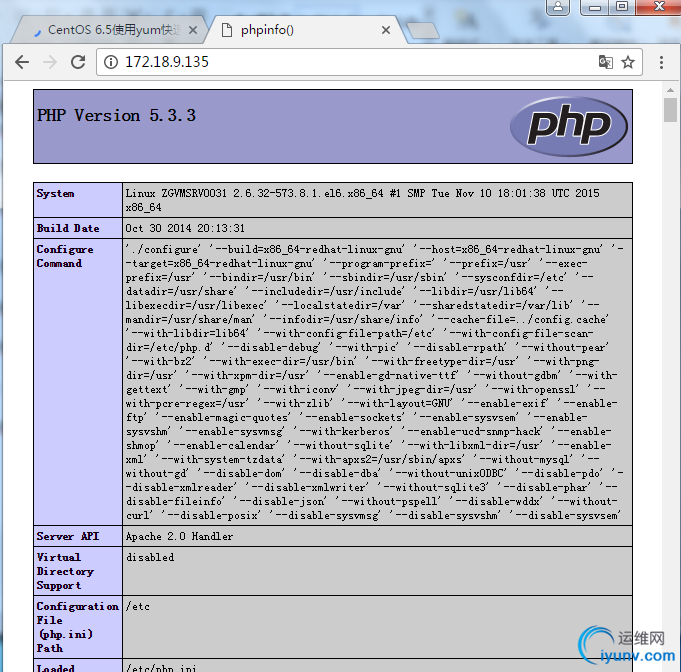The width and height of the screenshot is (681, 672).
Task: Click the vertical scrollbar thumb
Action: pos(670,110)
